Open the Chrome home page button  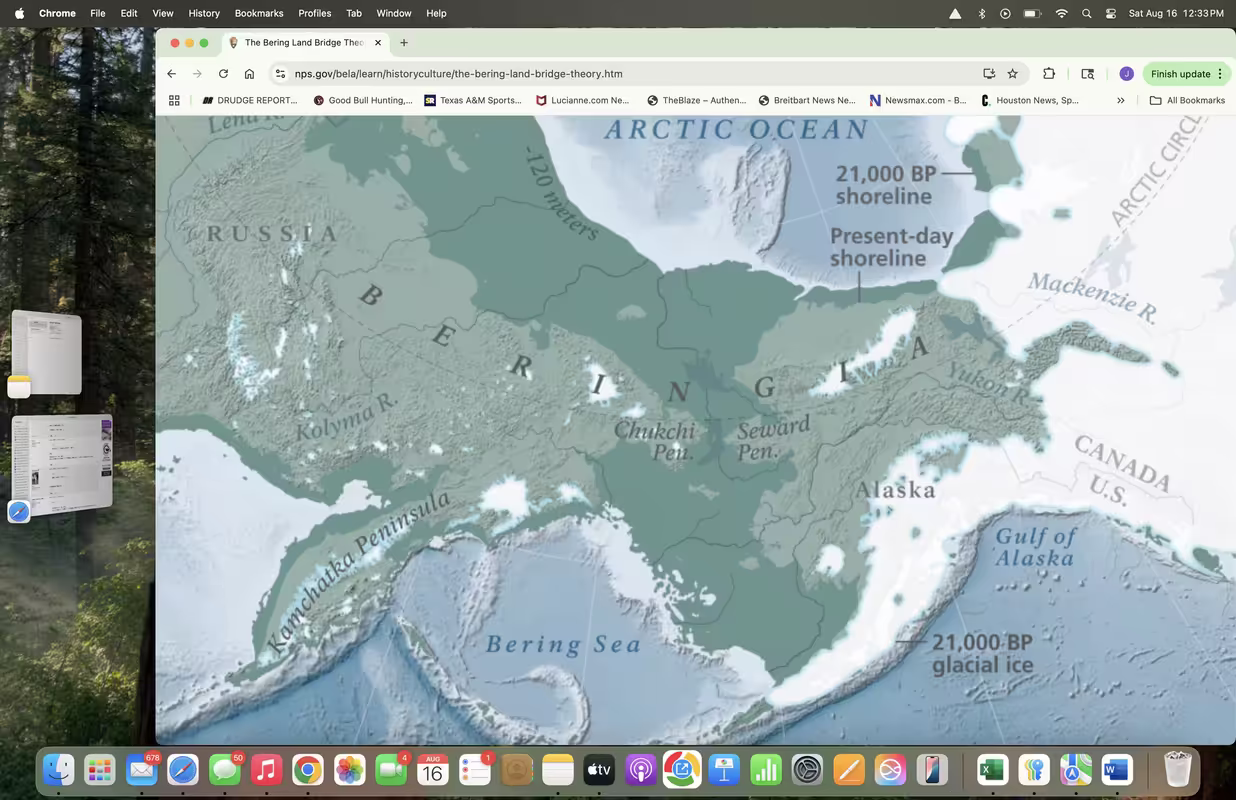(249, 74)
